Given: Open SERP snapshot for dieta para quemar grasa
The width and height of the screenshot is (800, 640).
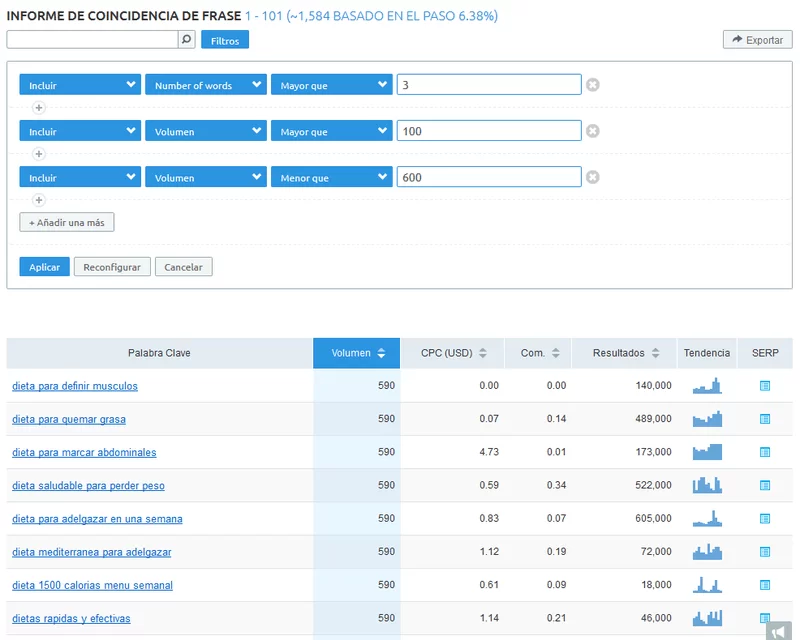Looking at the screenshot, I should [765, 419].
